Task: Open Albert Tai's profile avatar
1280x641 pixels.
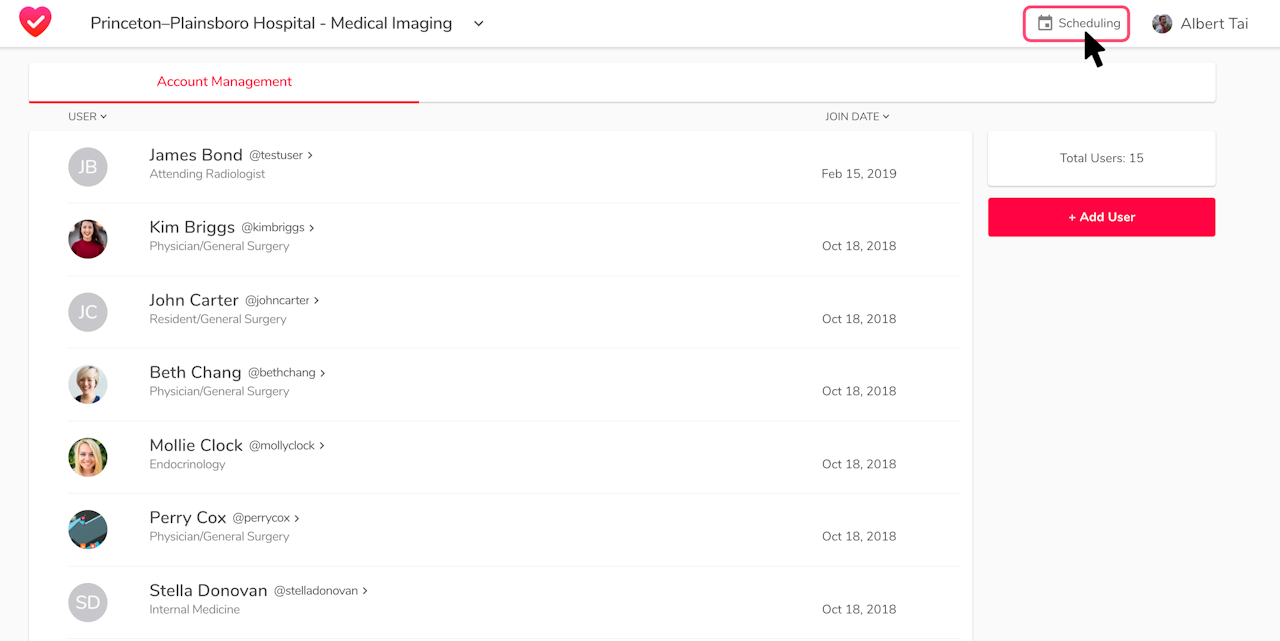Action: (1162, 23)
